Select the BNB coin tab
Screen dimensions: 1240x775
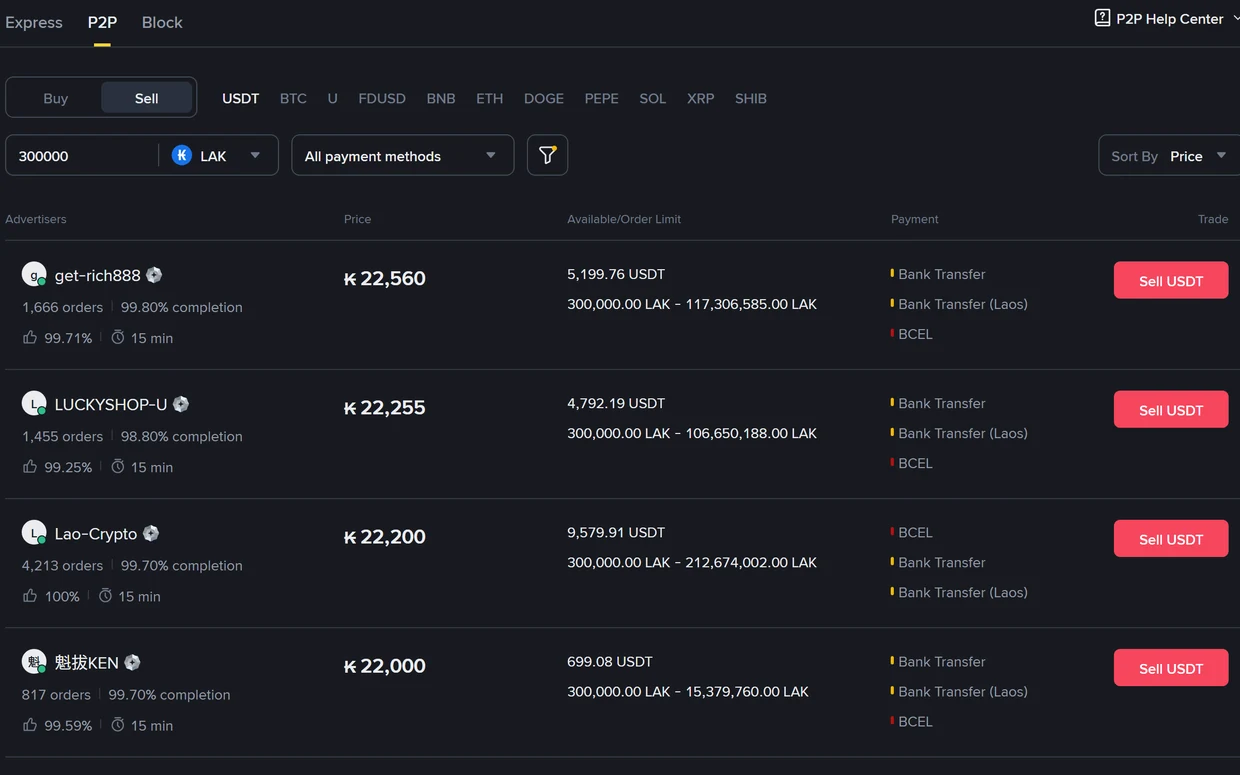point(441,98)
